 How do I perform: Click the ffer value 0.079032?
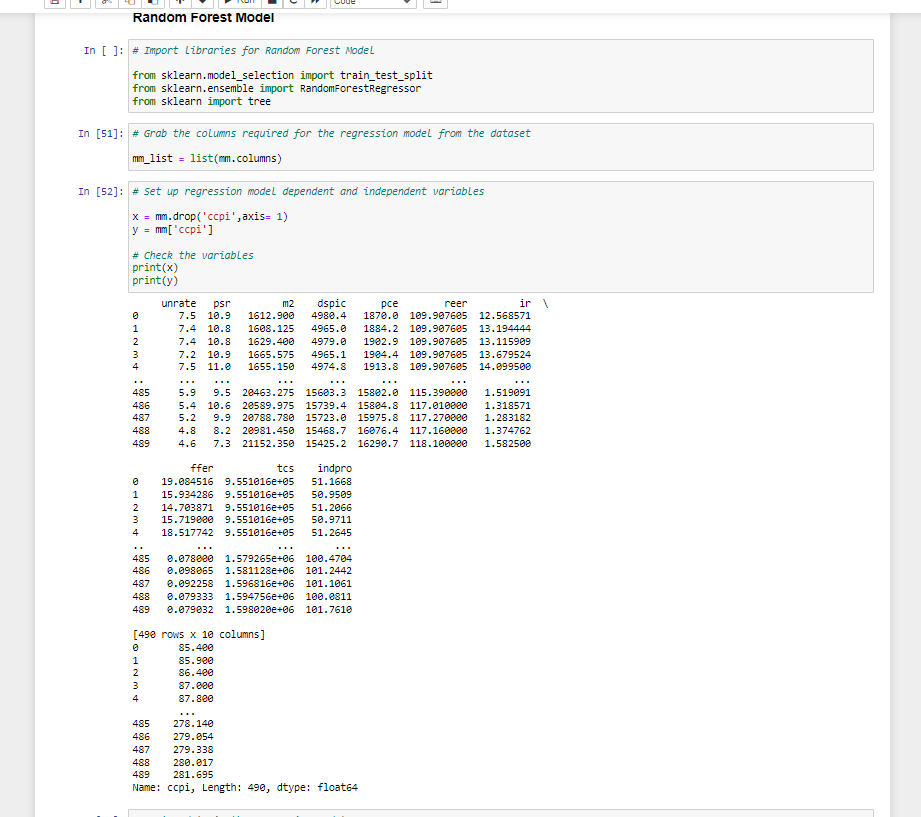pyautogui.click(x=190, y=610)
